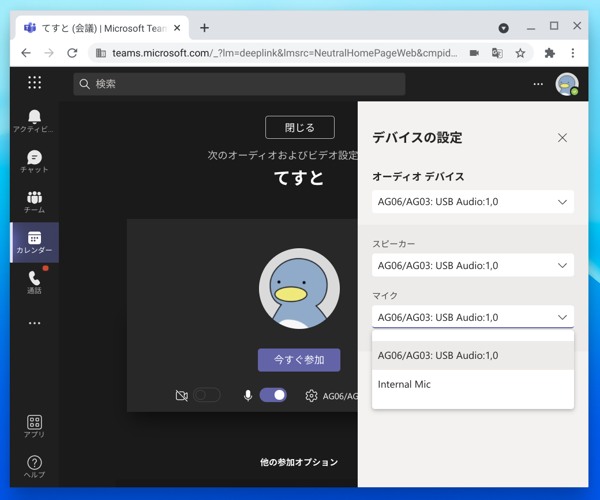Open settings ellipsis next to profile

click(x=538, y=84)
